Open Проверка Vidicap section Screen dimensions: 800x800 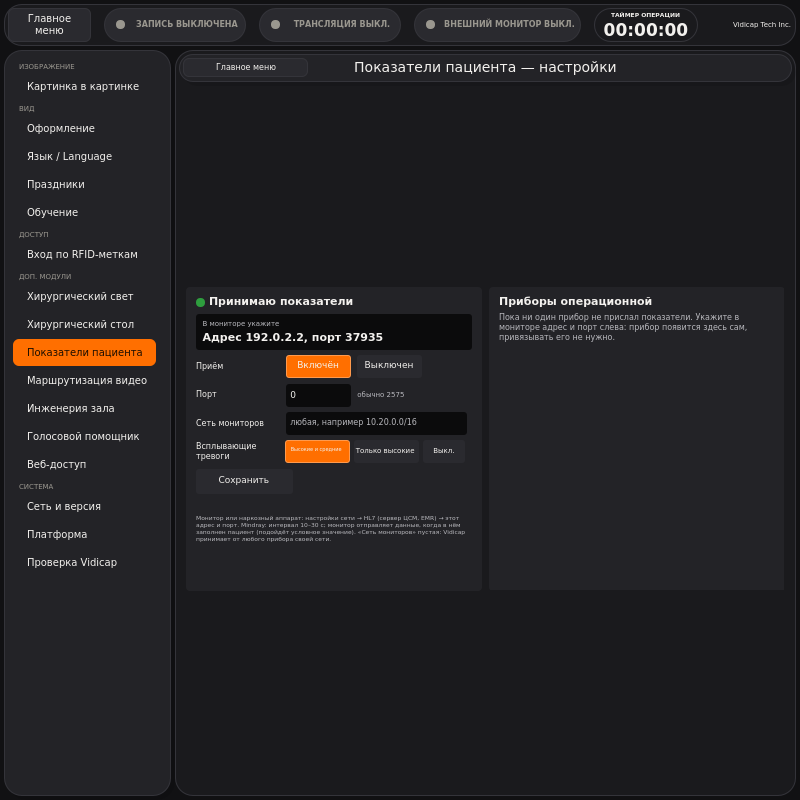click(x=85, y=562)
